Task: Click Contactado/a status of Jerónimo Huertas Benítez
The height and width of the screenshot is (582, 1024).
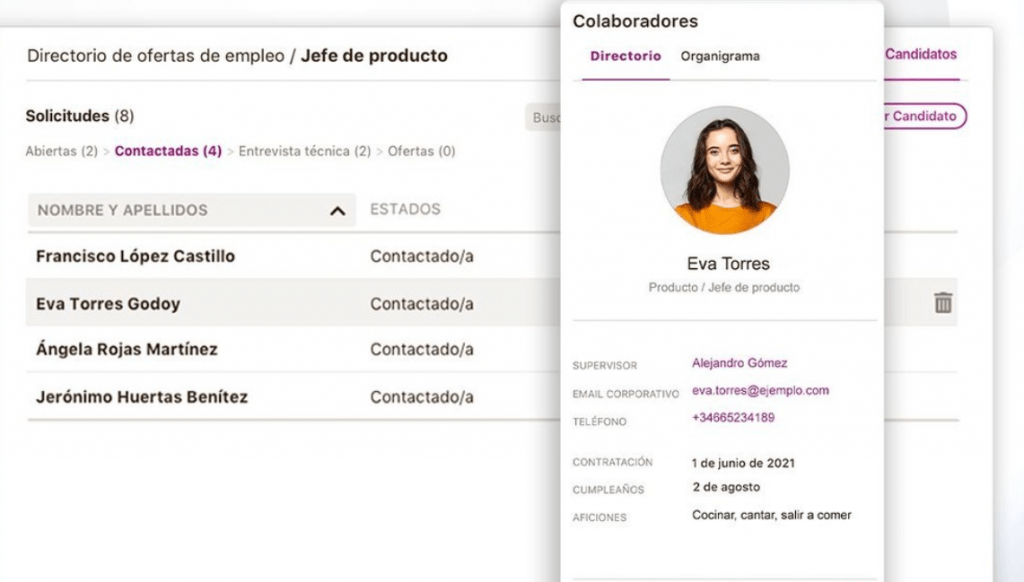Action: (421, 396)
